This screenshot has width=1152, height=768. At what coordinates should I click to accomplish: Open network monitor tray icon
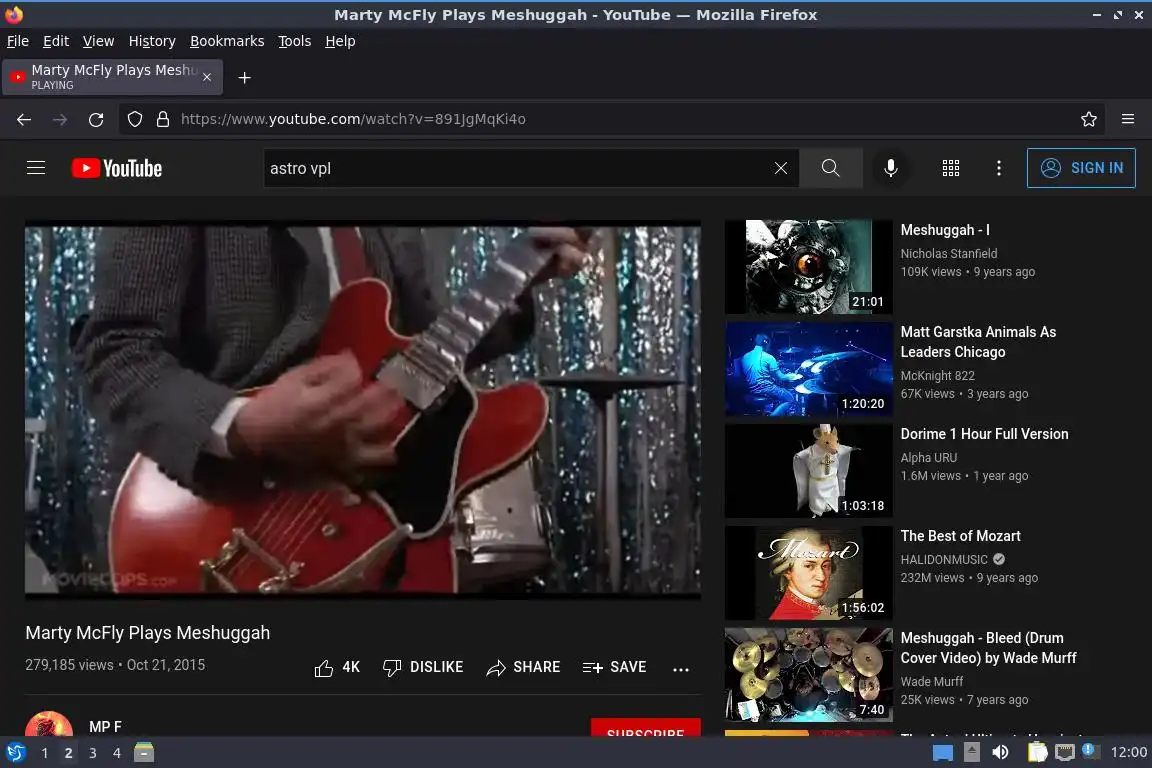pos(1065,753)
